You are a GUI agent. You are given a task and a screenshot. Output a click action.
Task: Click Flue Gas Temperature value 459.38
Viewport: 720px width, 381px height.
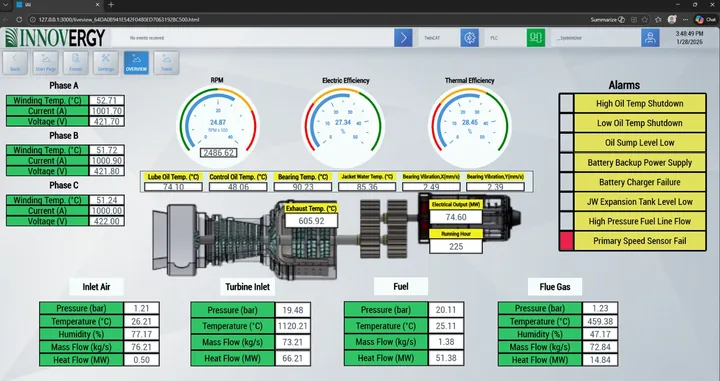point(600,321)
